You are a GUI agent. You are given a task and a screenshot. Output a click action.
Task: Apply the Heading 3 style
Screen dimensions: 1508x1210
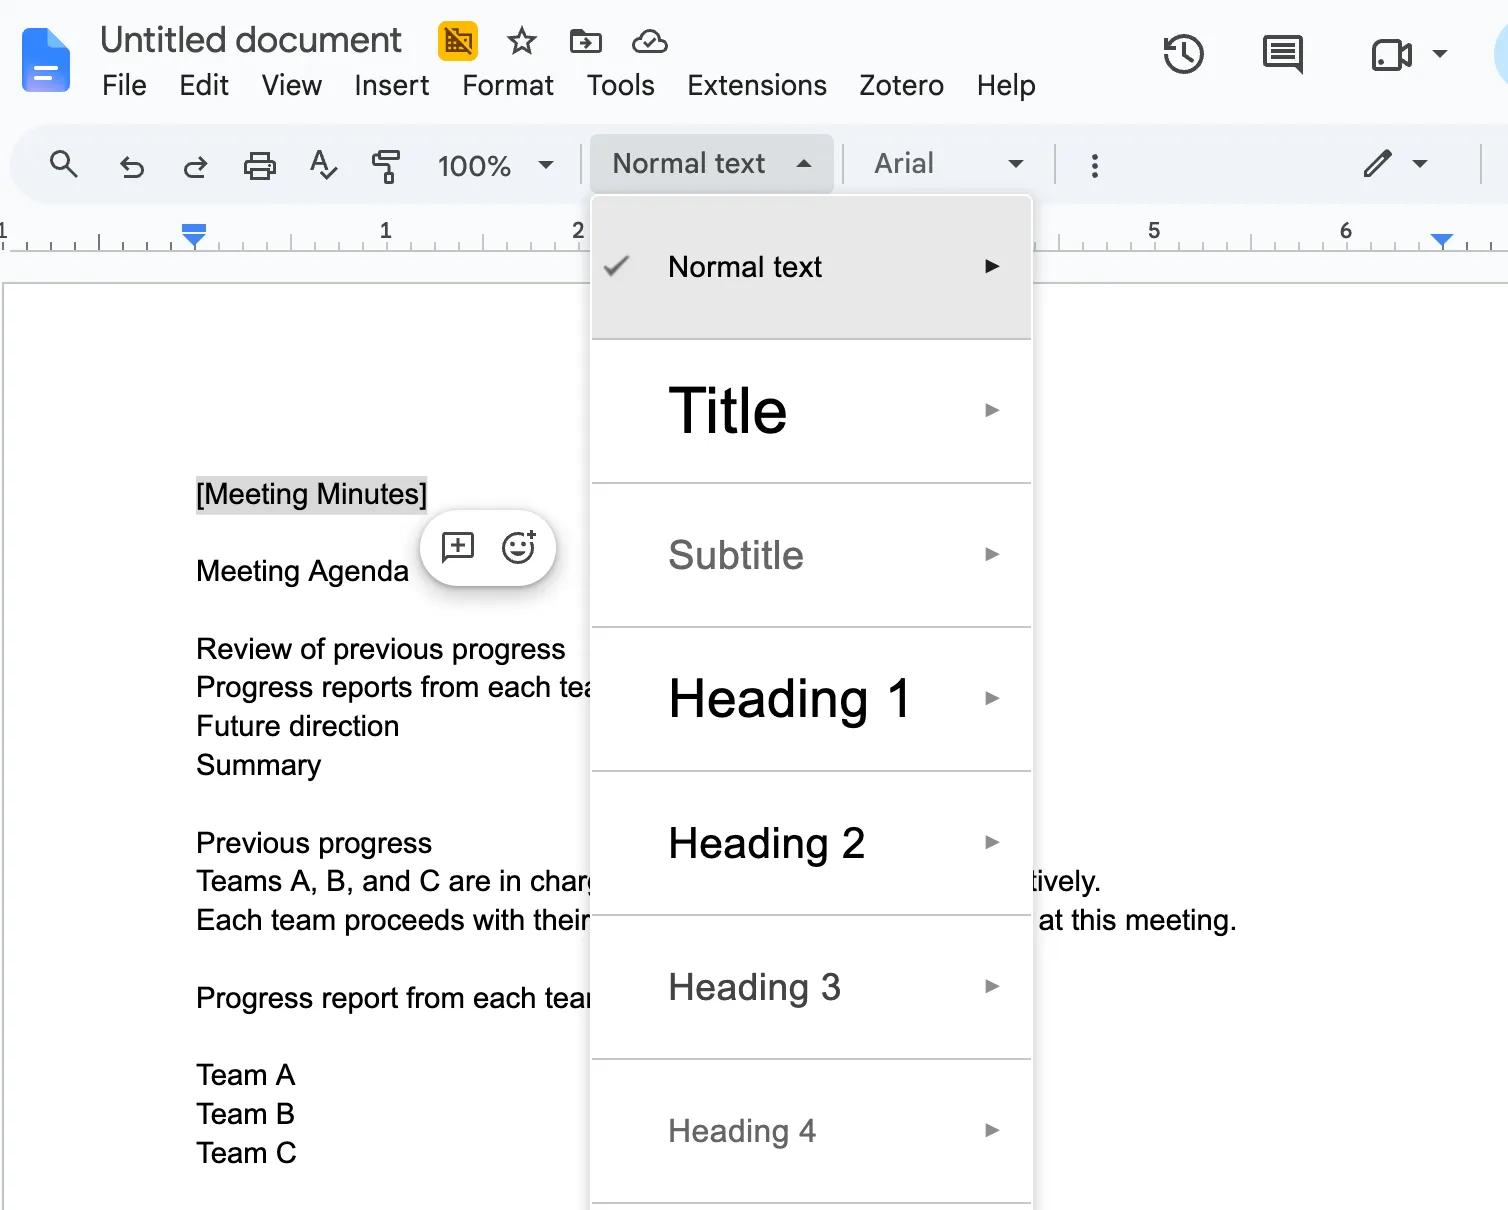pos(811,987)
